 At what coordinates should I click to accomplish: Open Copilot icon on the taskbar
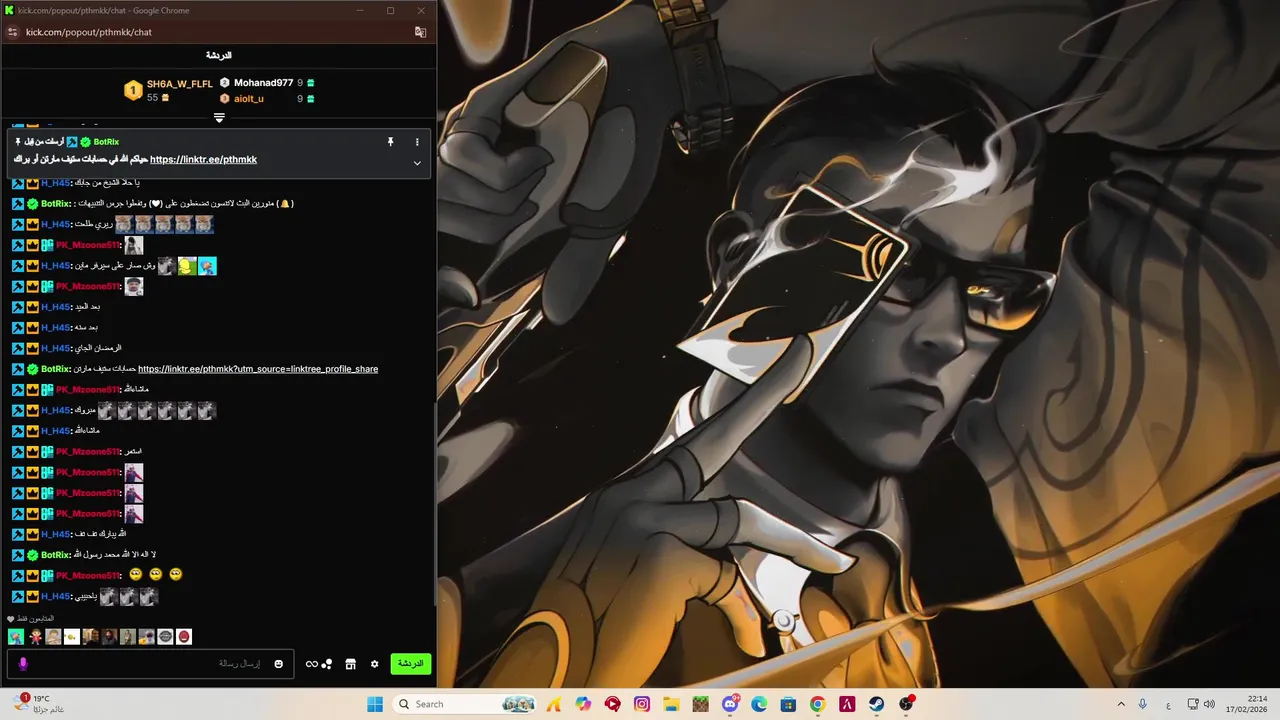pyautogui.click(x=583, y=704)
